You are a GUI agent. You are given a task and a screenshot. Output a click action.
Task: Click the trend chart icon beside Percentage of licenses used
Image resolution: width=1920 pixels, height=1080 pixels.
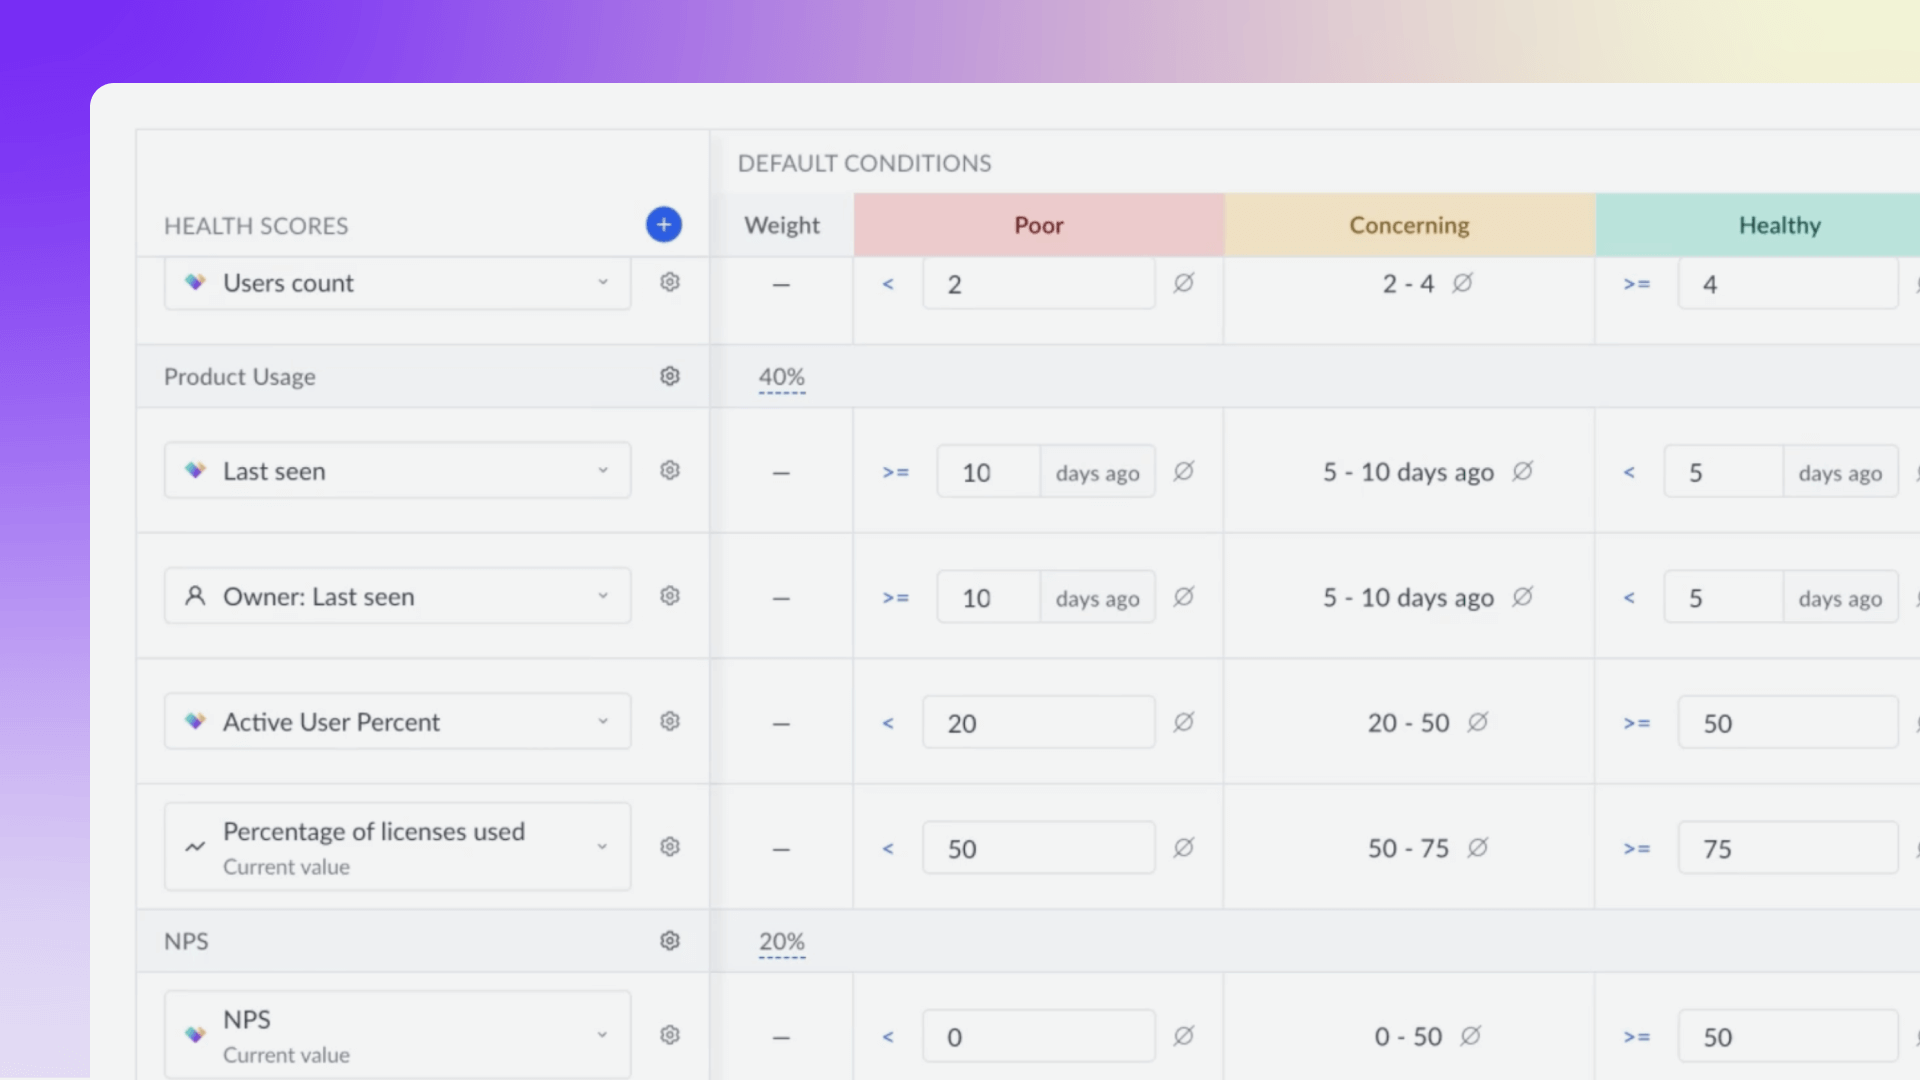(194, 846)
